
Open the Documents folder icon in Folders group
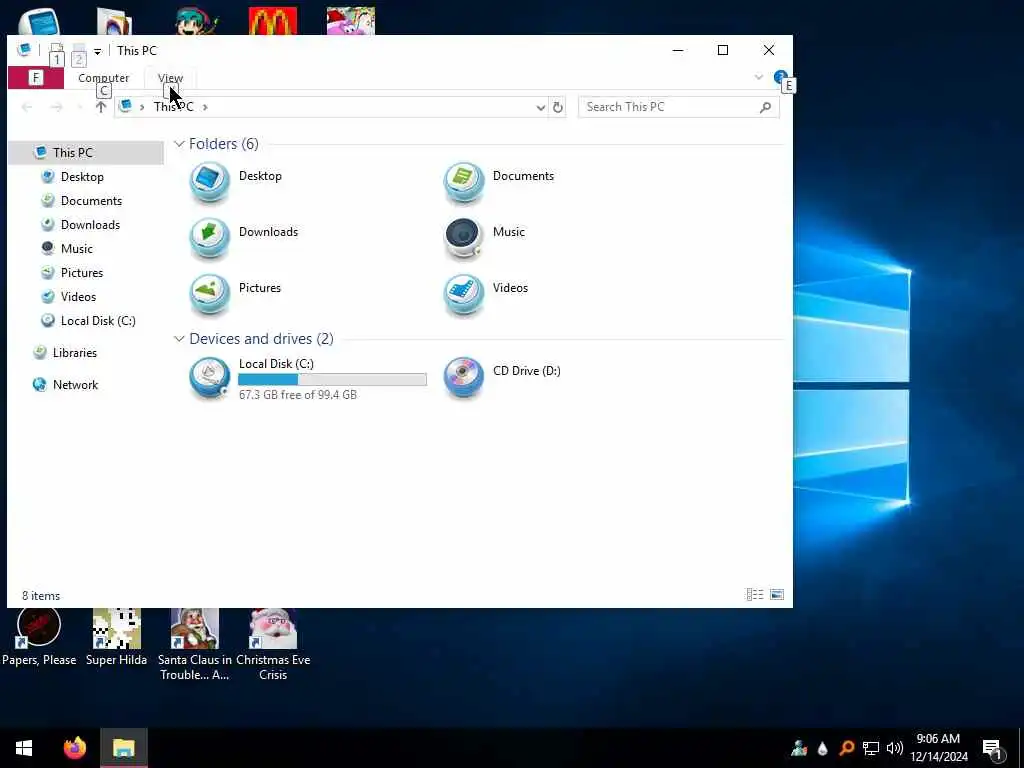(x=464, y=182)
